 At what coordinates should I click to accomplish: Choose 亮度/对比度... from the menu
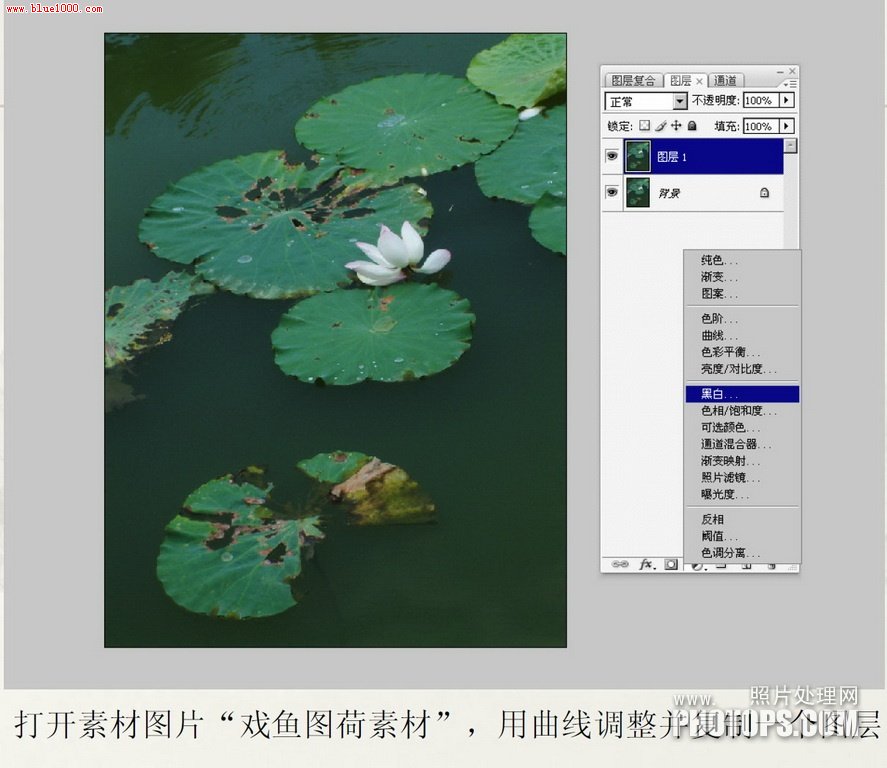742,369
